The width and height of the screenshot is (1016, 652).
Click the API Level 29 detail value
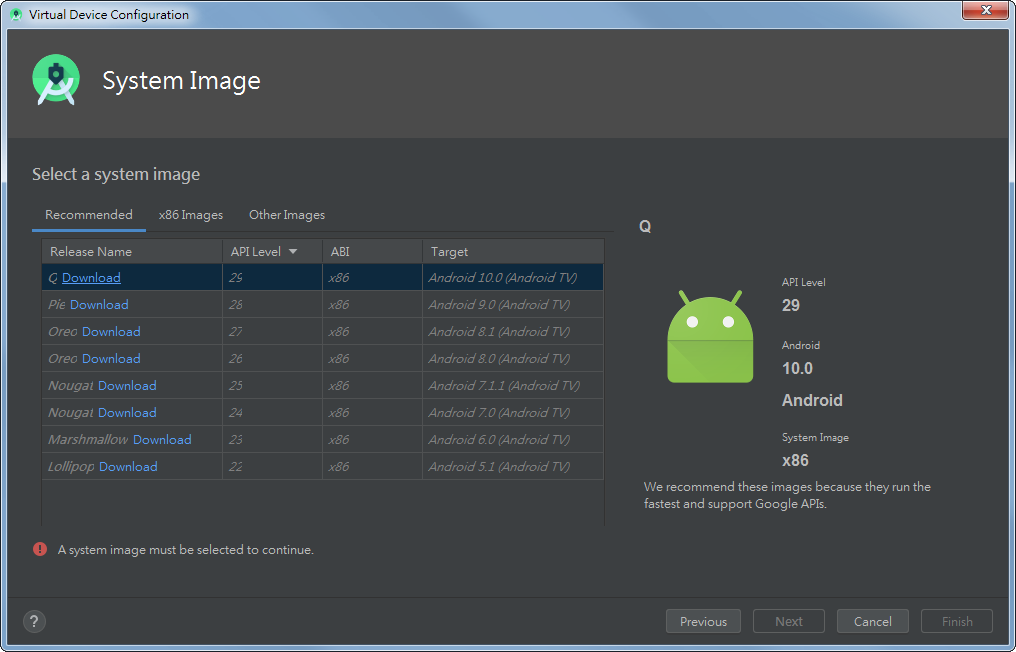[x=791, y=305]
